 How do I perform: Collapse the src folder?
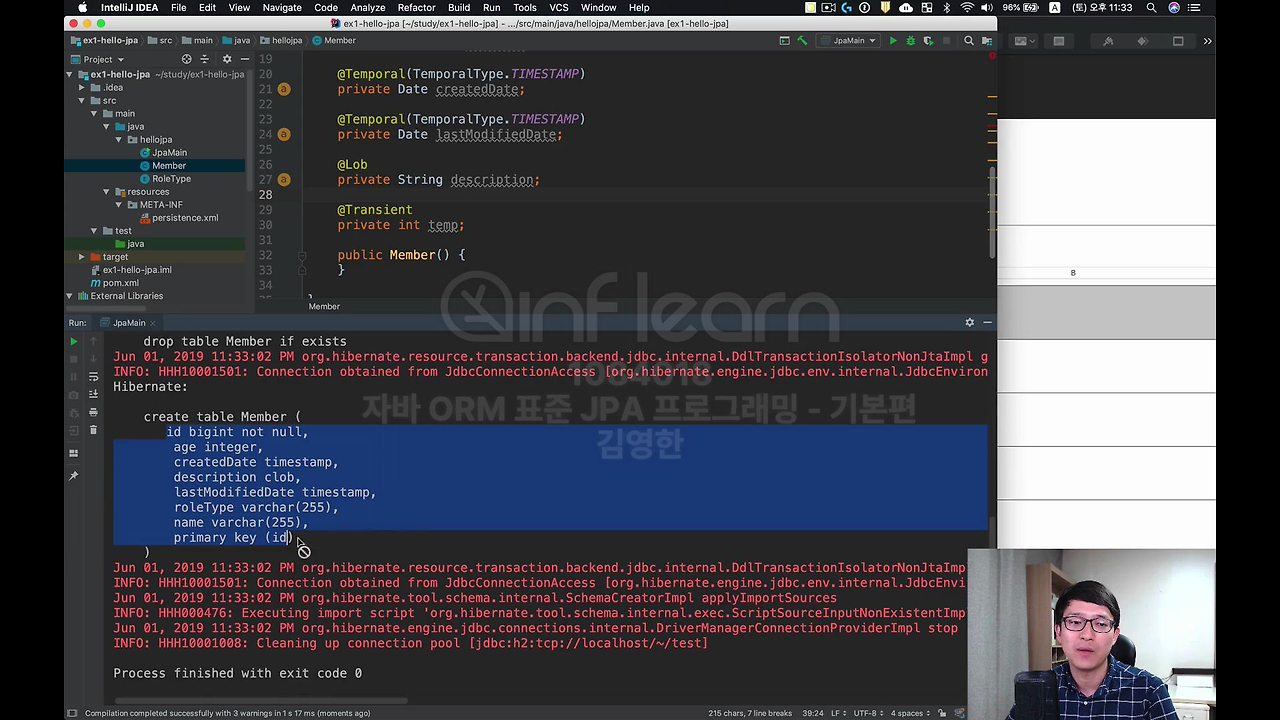coord(82,100)
